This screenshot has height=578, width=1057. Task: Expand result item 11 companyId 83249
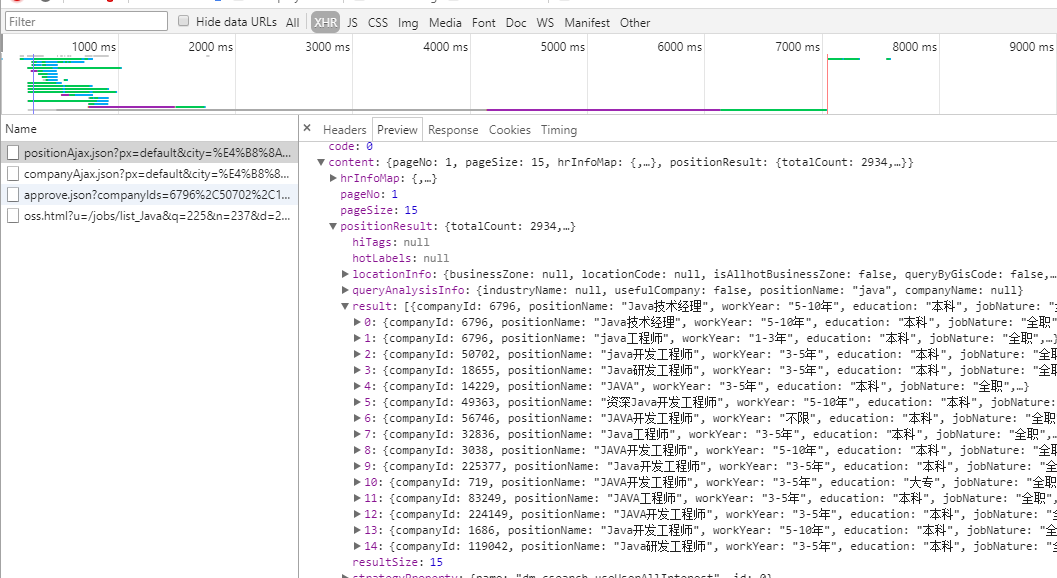357,498
